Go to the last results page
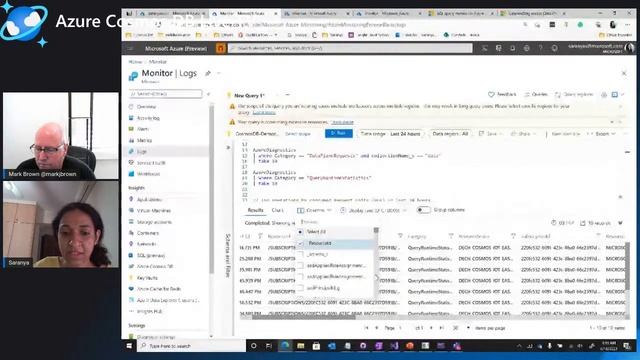The width and height of the screenshot is (640, 360). 441,328
